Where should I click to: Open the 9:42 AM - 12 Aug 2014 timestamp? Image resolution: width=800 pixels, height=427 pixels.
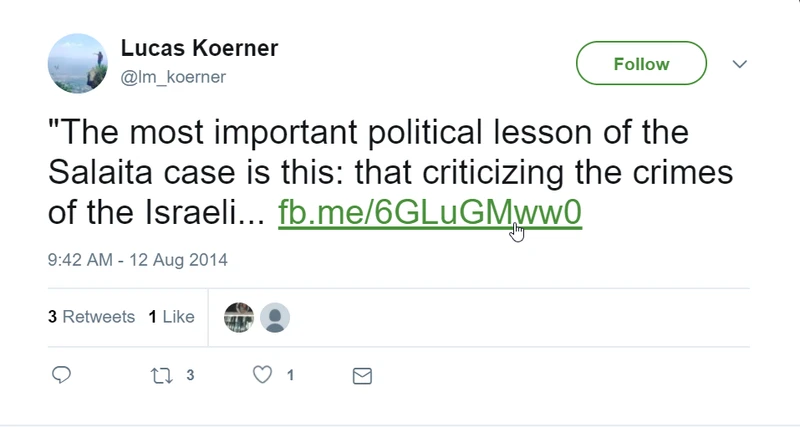click(x=138, y=260)
